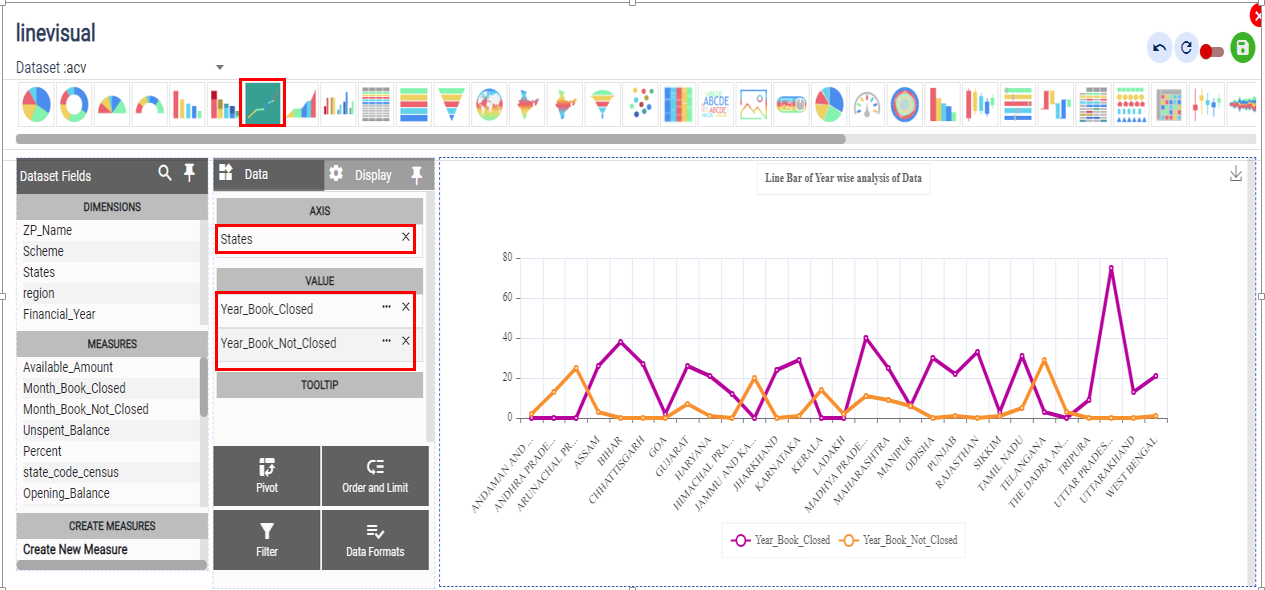This screenshot has height=590, width=1265.
Task: Select the donut chart type icon
Action: (74, 103)
